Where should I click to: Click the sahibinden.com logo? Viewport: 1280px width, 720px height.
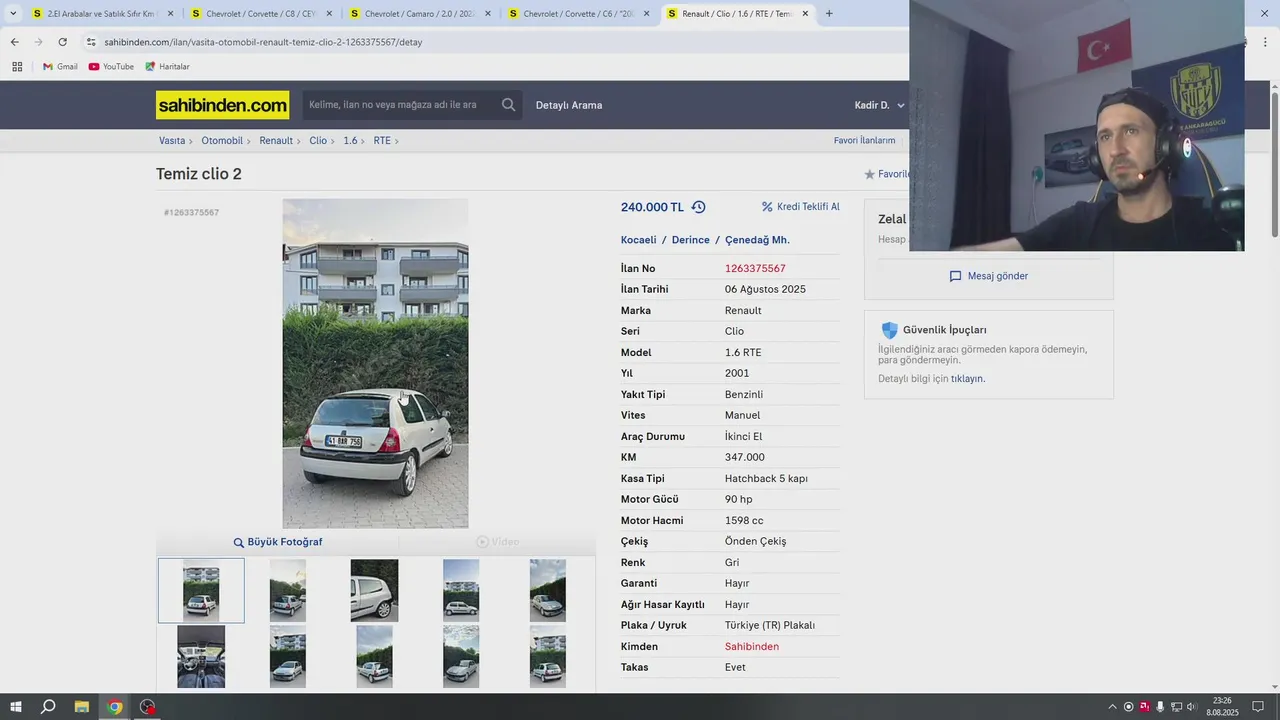(x=222, y=105)
